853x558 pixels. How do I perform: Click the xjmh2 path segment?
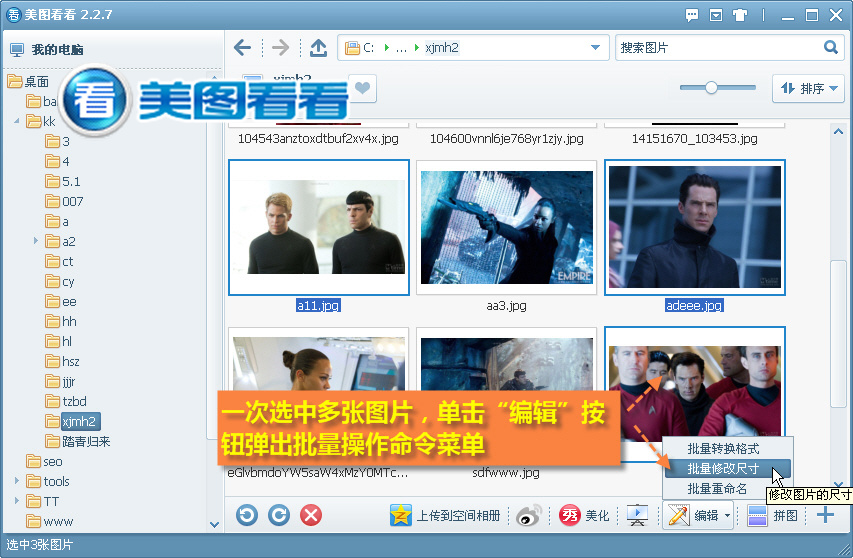coord(442,48)
